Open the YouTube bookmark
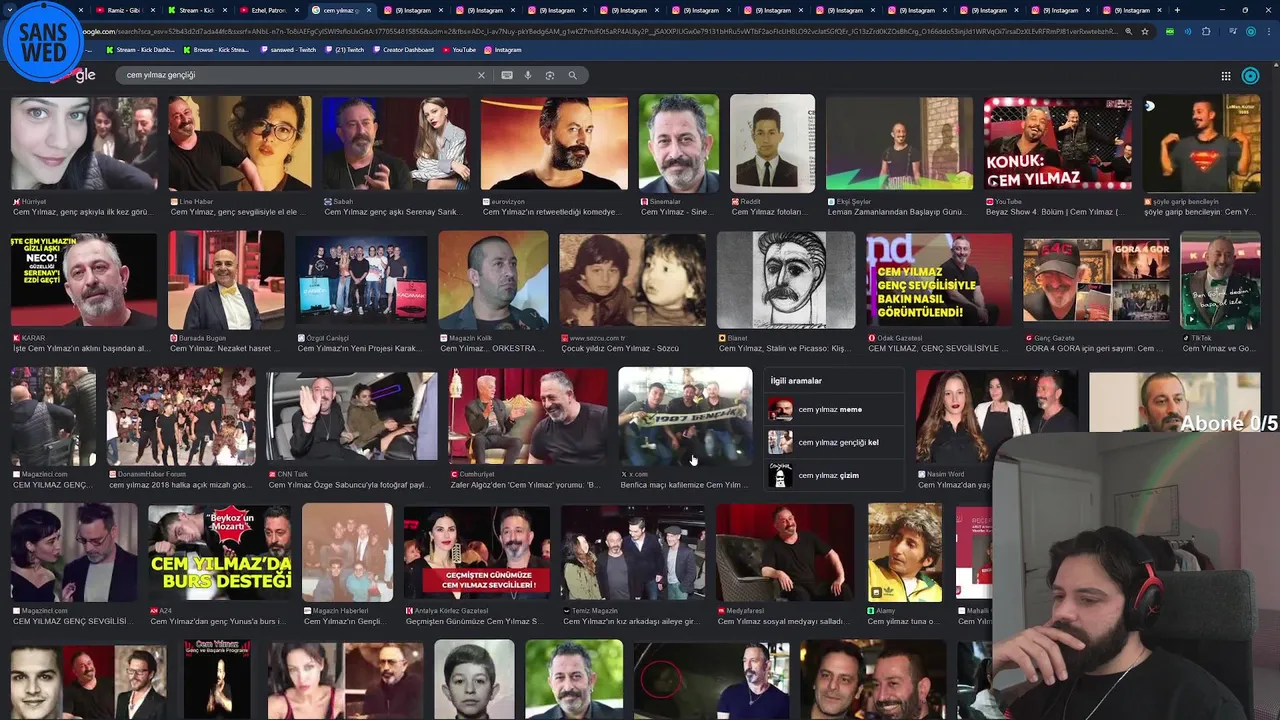Screen dimensions: 1280x720 (x=459, y=49)
